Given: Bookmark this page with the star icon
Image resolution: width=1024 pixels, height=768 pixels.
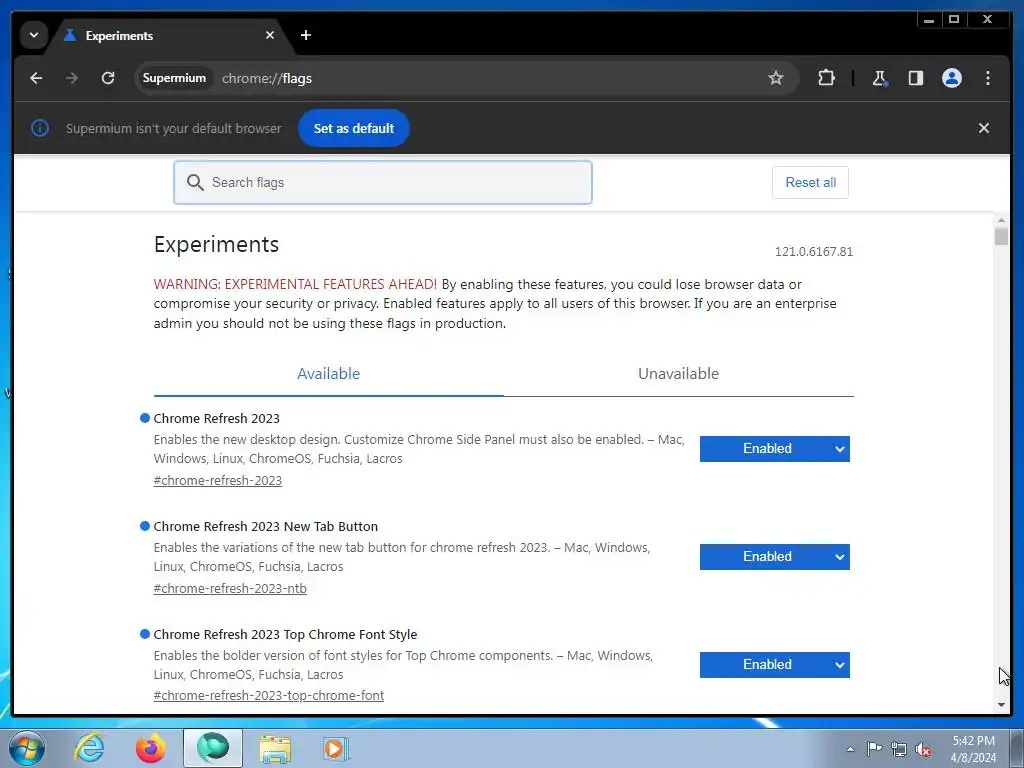Looking at the screenshot, I should (775, 78).
